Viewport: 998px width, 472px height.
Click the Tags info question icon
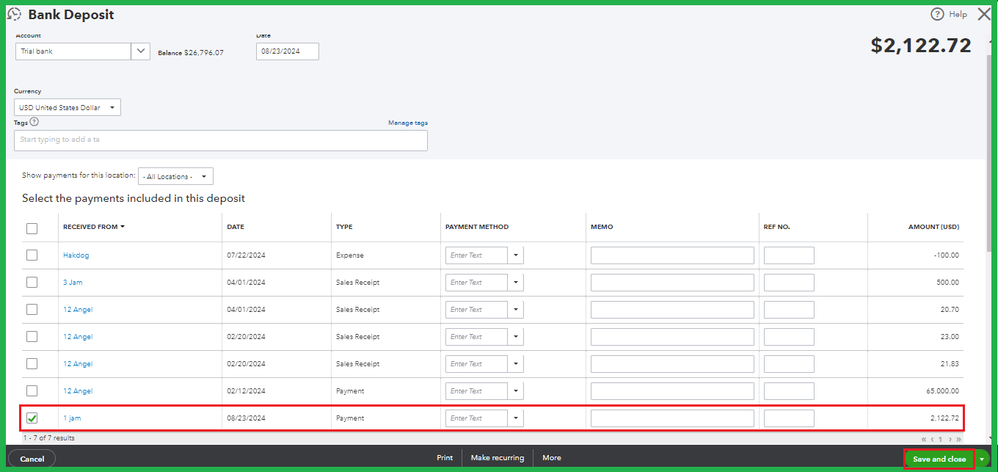[x=34, y=122]
